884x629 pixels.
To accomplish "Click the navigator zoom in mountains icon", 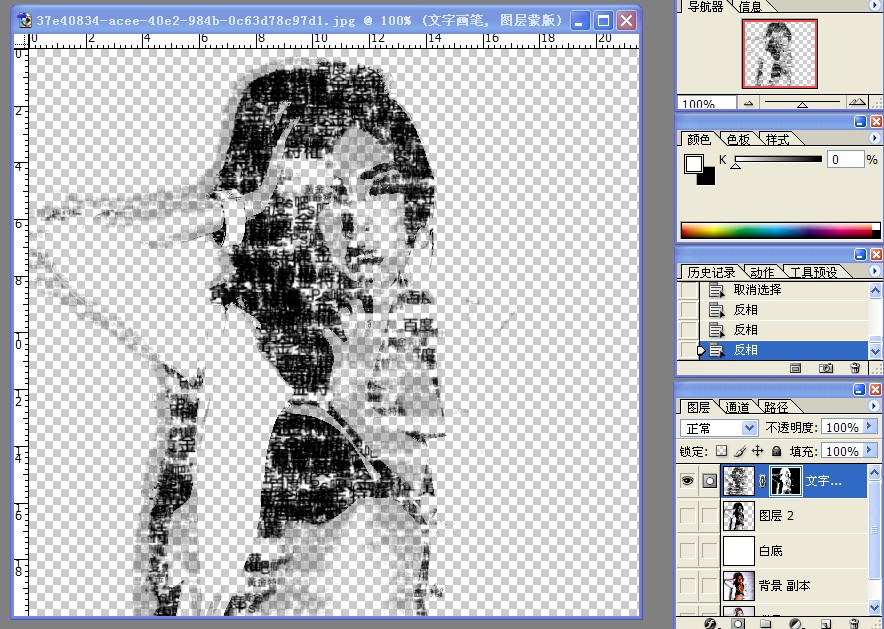I will point(857,102).
